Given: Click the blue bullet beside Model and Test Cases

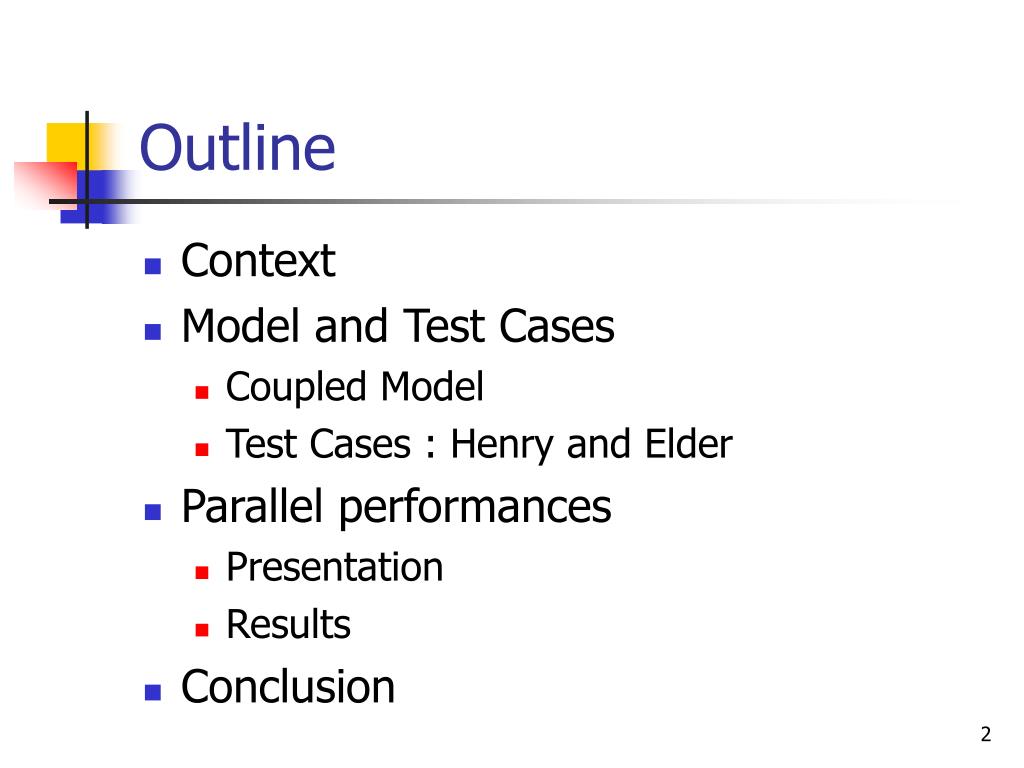Looking at the screenshot, I should coord(153,332).
